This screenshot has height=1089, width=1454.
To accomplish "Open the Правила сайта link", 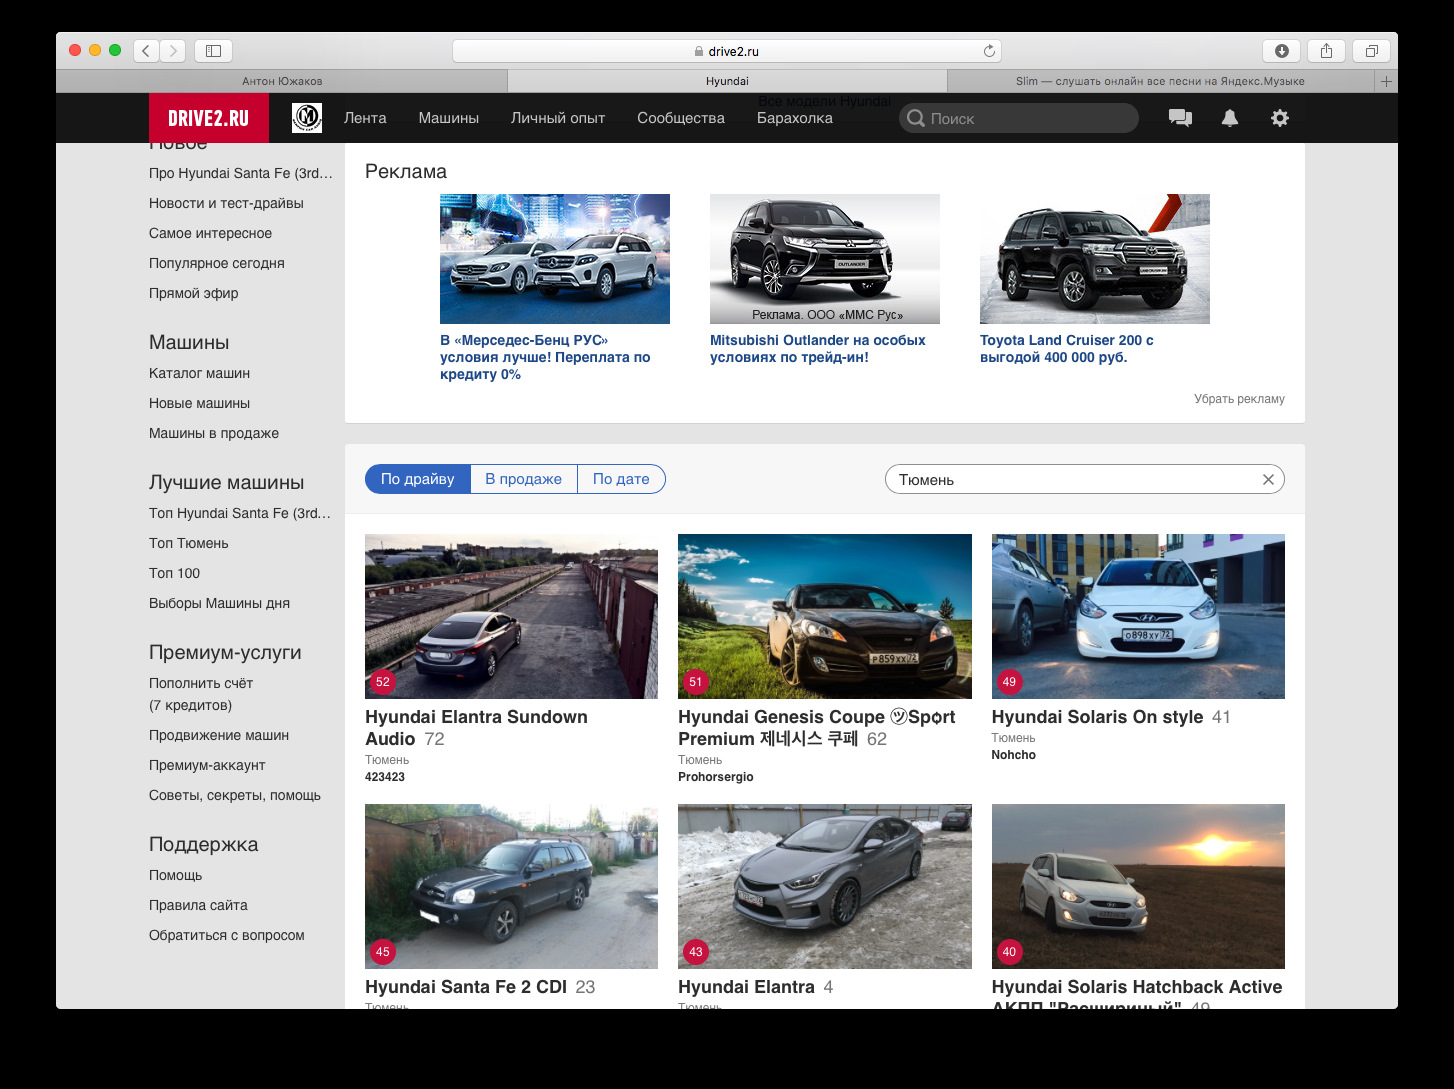I will 198,905.
